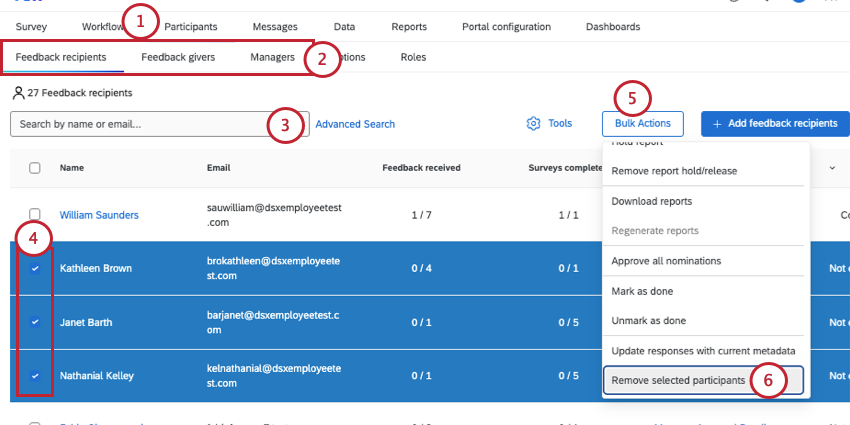Open the Survey tab
Viewport: 850px width, 425px height.
click(x=31, y=27)
